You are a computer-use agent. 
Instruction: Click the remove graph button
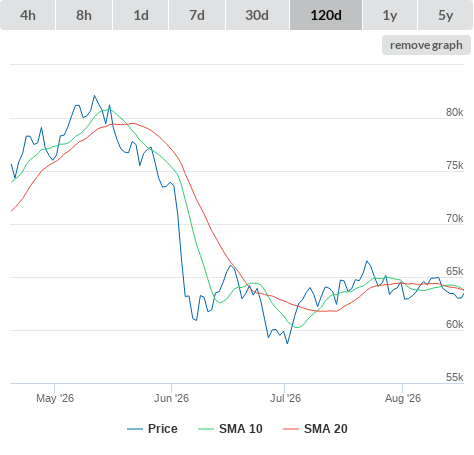click(426, 45)
